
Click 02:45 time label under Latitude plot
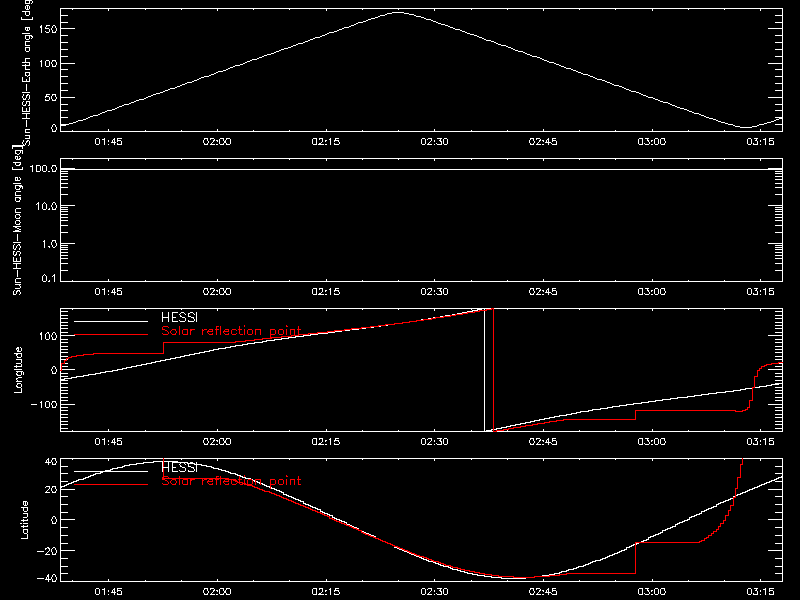pyautogui.click(x=543, y=592)
